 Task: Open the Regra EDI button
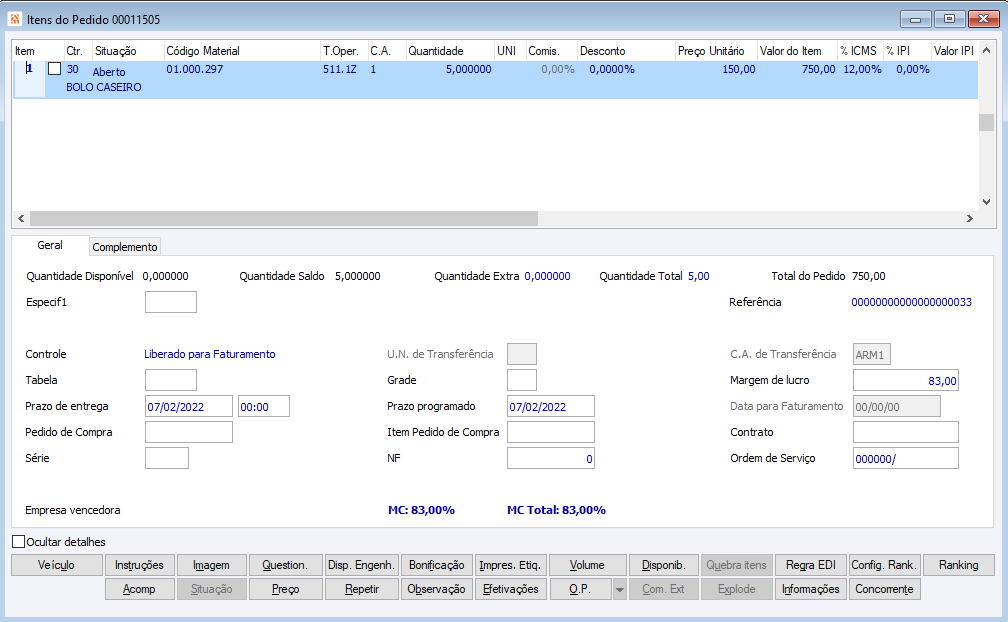click(811, 565)
